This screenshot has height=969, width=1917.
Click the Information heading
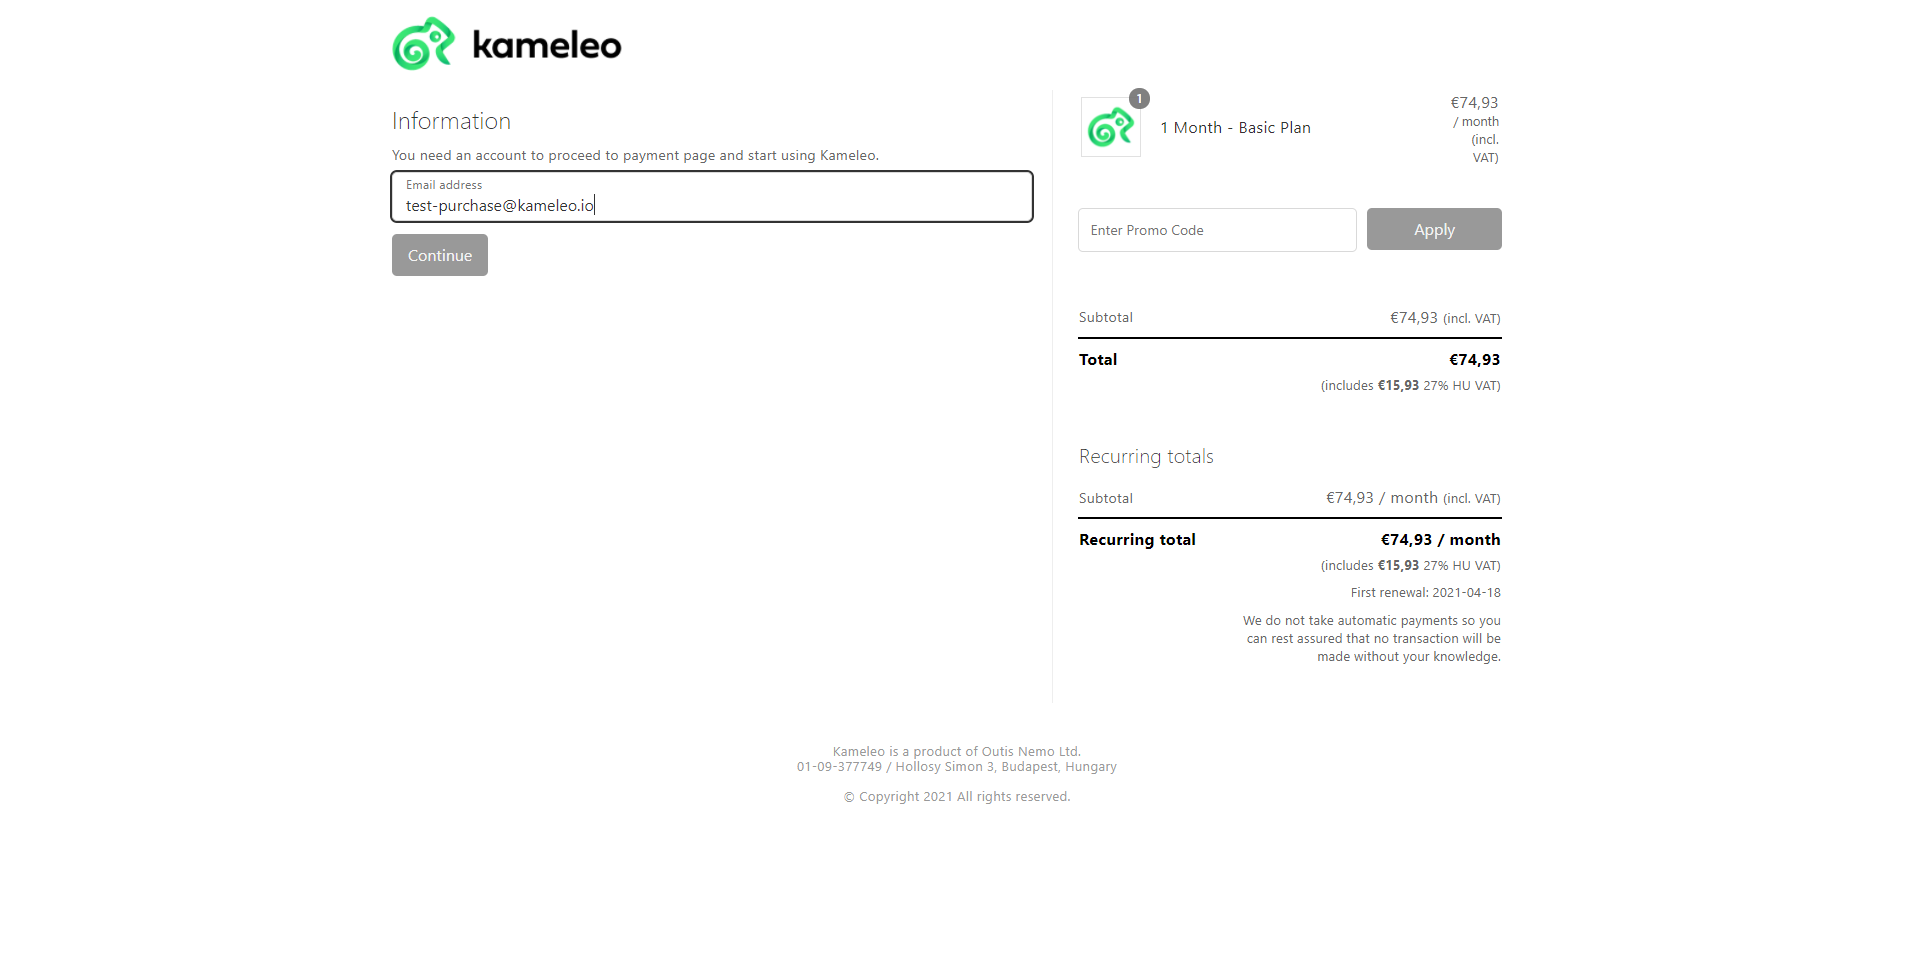click(x=451, y=121)
